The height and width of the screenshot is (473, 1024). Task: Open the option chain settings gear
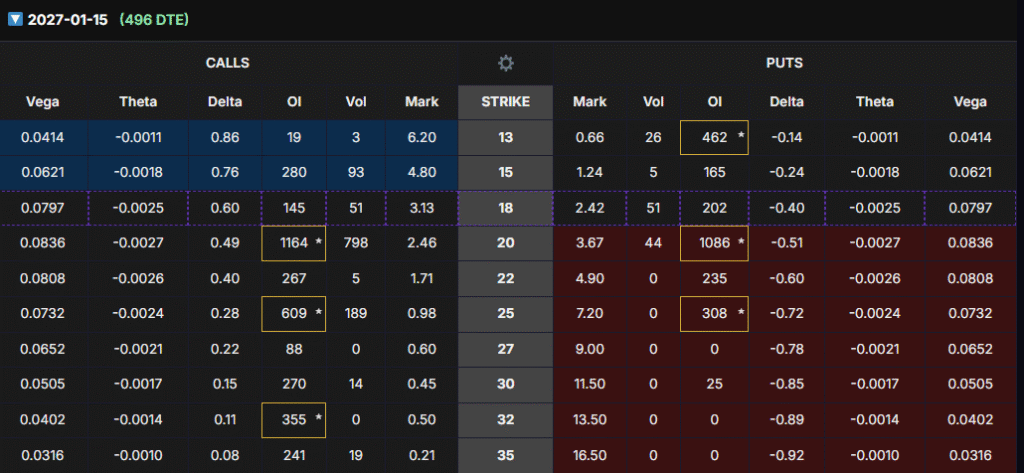point(506,63)
